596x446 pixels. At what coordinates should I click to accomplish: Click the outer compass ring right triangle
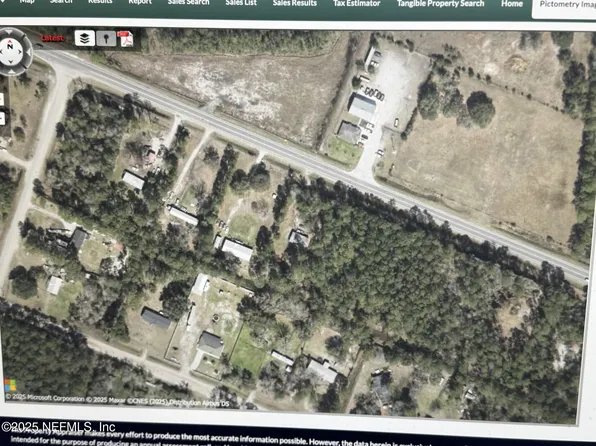click(x=29, y=52)
